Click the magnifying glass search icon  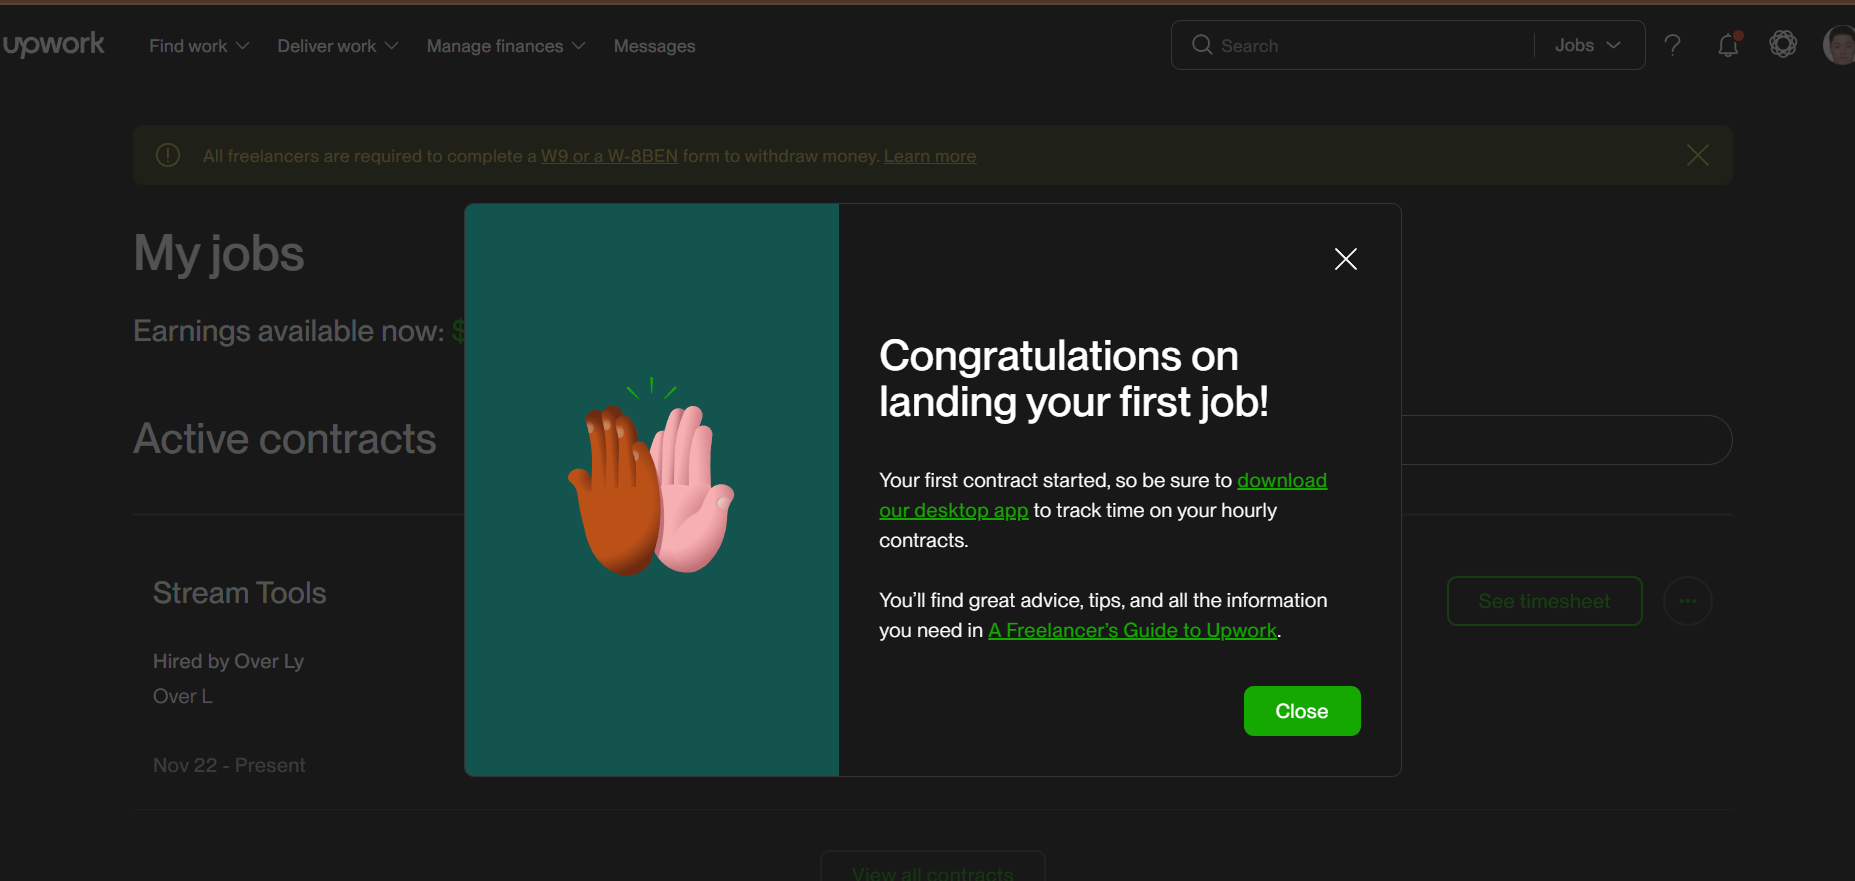click(x=1202, y=45)
